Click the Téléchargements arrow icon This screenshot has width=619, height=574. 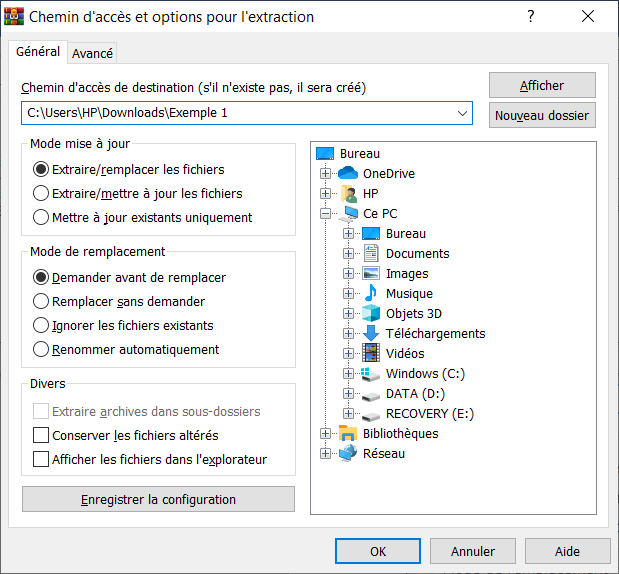point(371,334)
